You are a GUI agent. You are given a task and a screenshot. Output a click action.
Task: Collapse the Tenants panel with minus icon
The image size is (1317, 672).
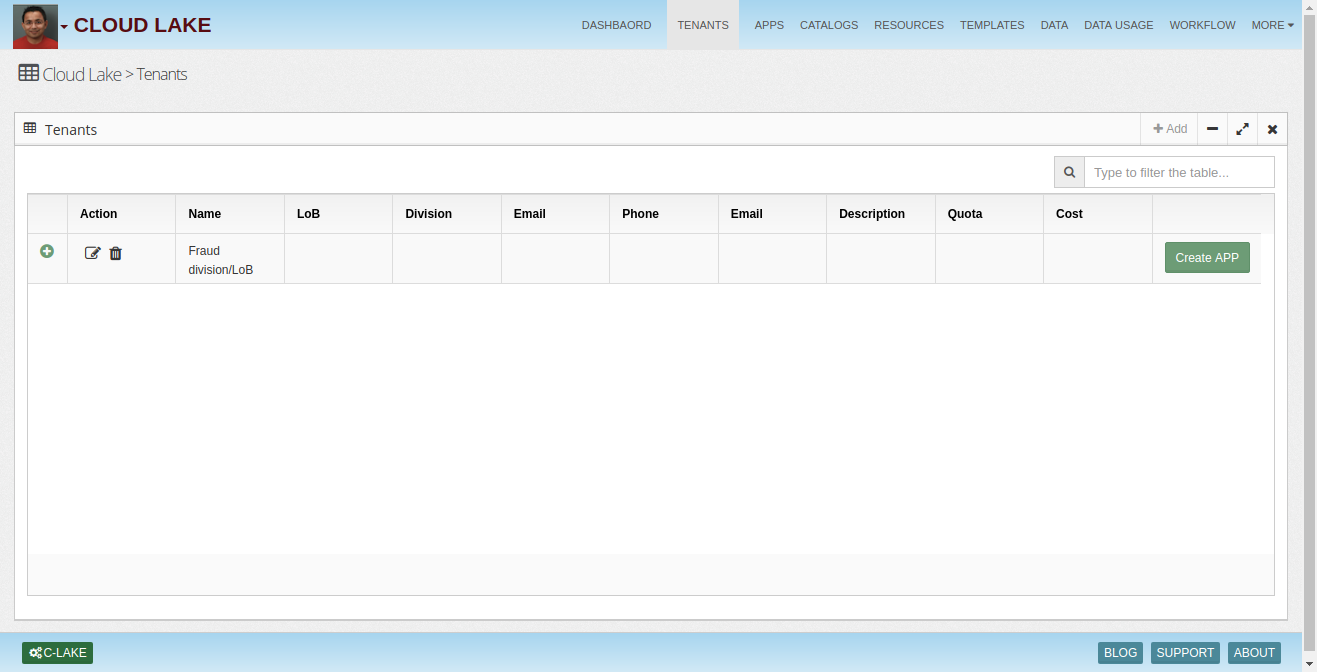click(x=1212, y=129)
